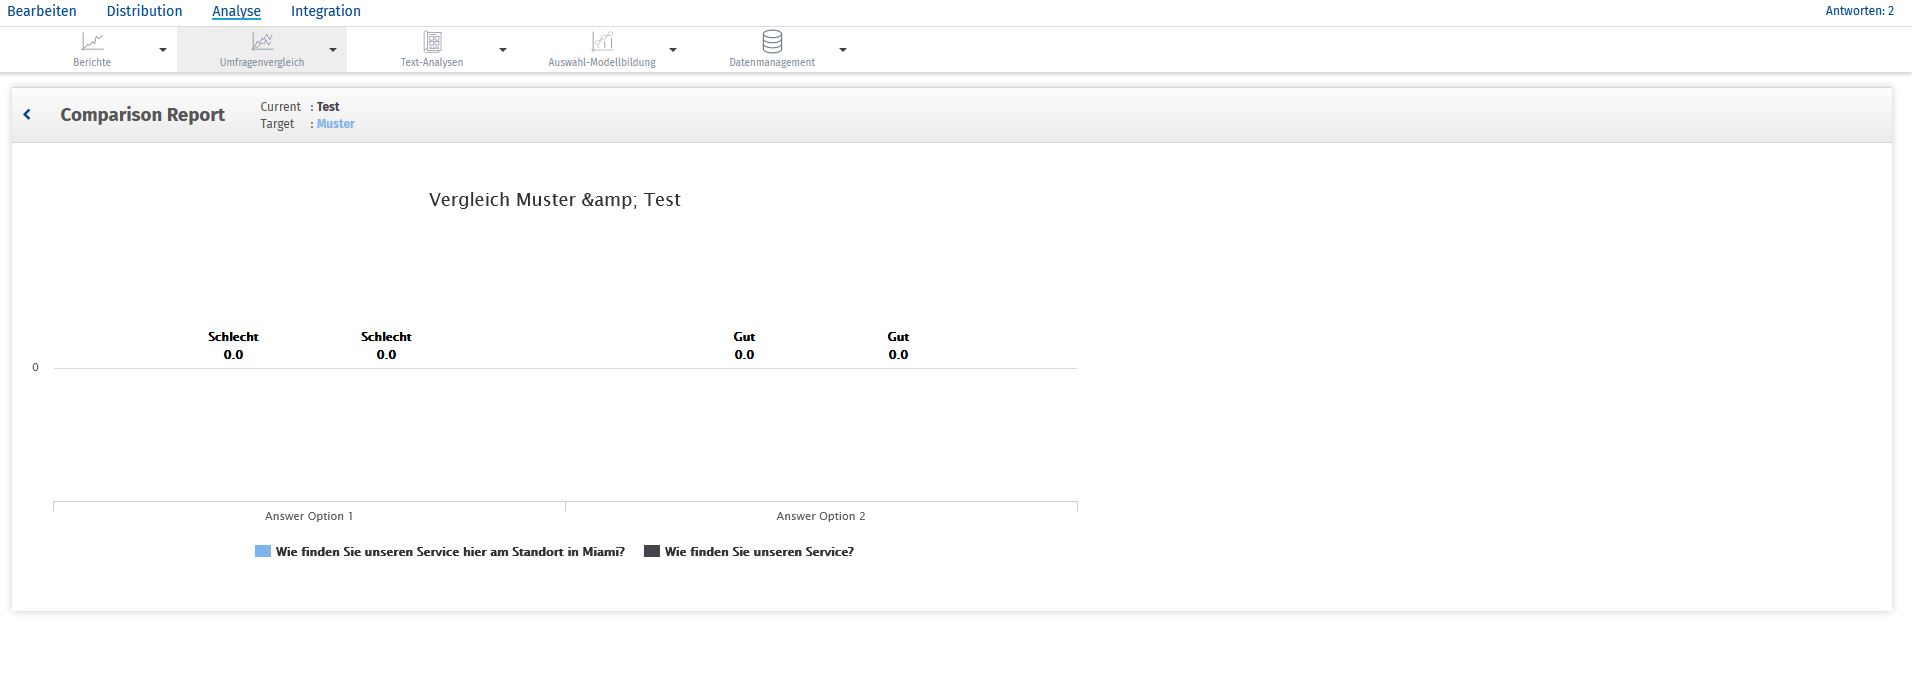This screenshot has height=674, width=1912.
Task: Click legend text 'Wie finden Sie unseren Service?'
Action: pyautogui.click(x=759, y=552)
